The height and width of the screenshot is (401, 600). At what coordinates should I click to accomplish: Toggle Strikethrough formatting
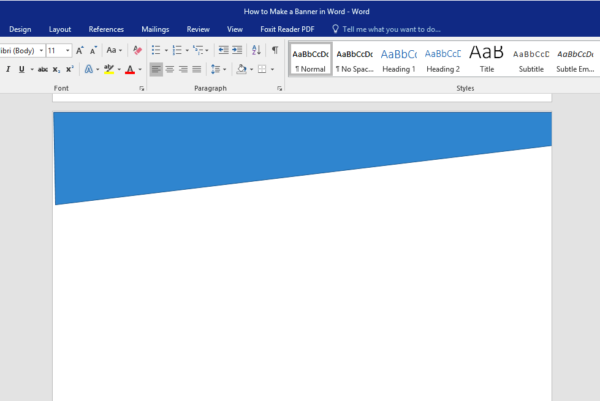43,69
